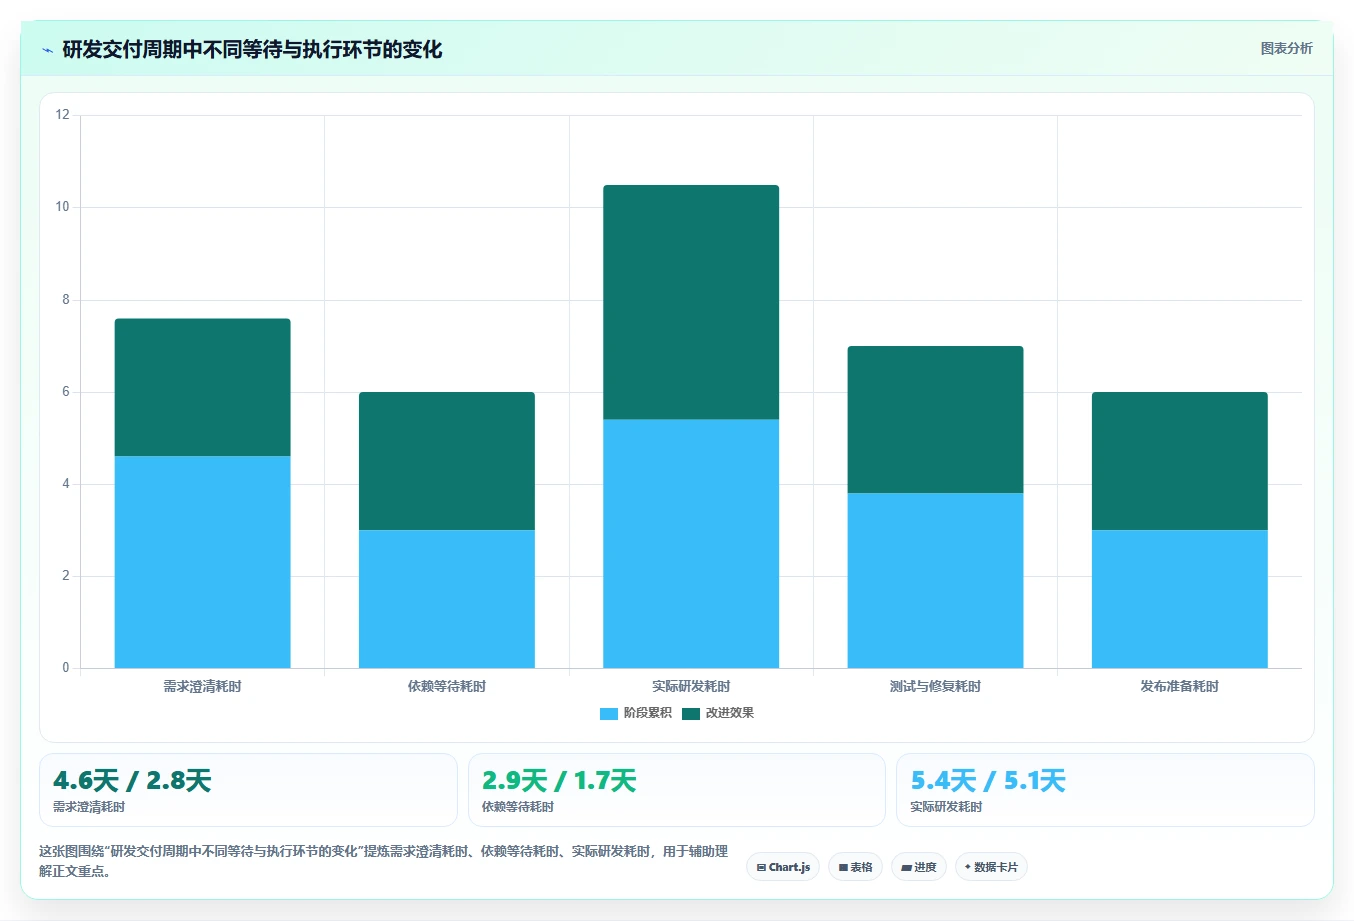Click the 依赖等待耗时 x-axis label
Image resolution: width=1354 pixels, height=921 pixels.
pyautogui.click(x=447, y=686)
